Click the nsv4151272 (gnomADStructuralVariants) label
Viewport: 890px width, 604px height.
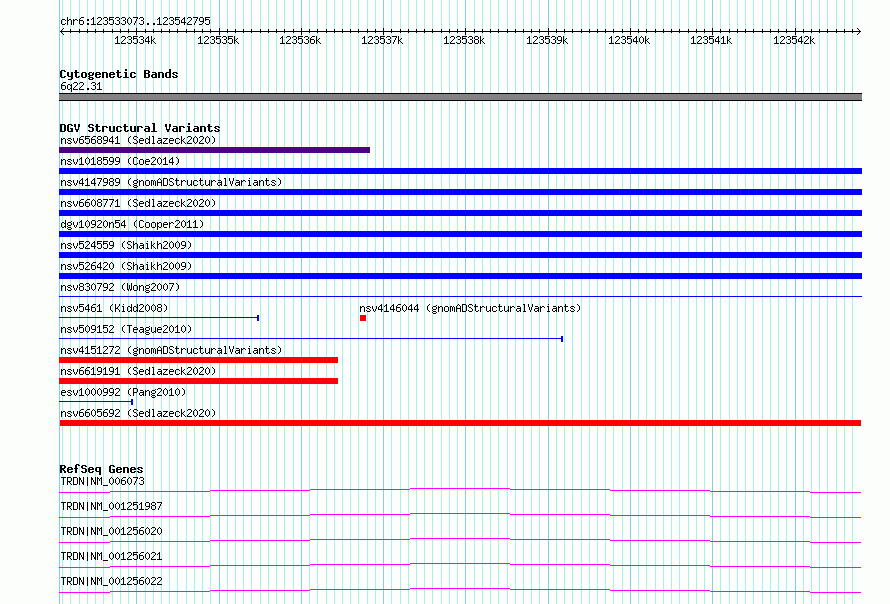pos(171,350)
